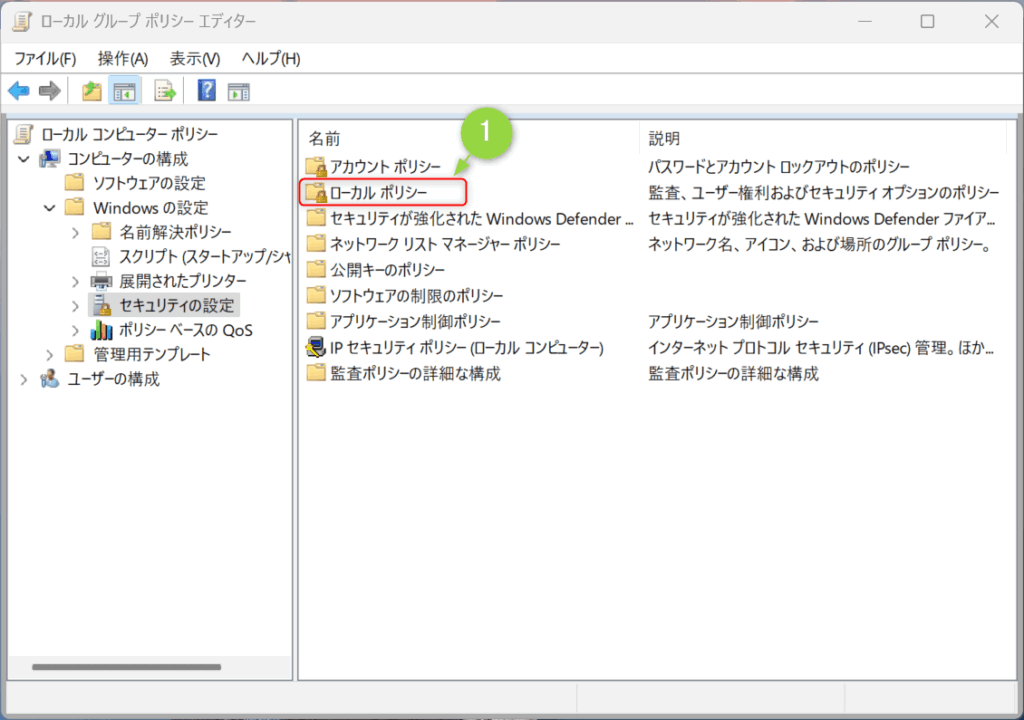Open Help via the question mark icon

(207, 91)
